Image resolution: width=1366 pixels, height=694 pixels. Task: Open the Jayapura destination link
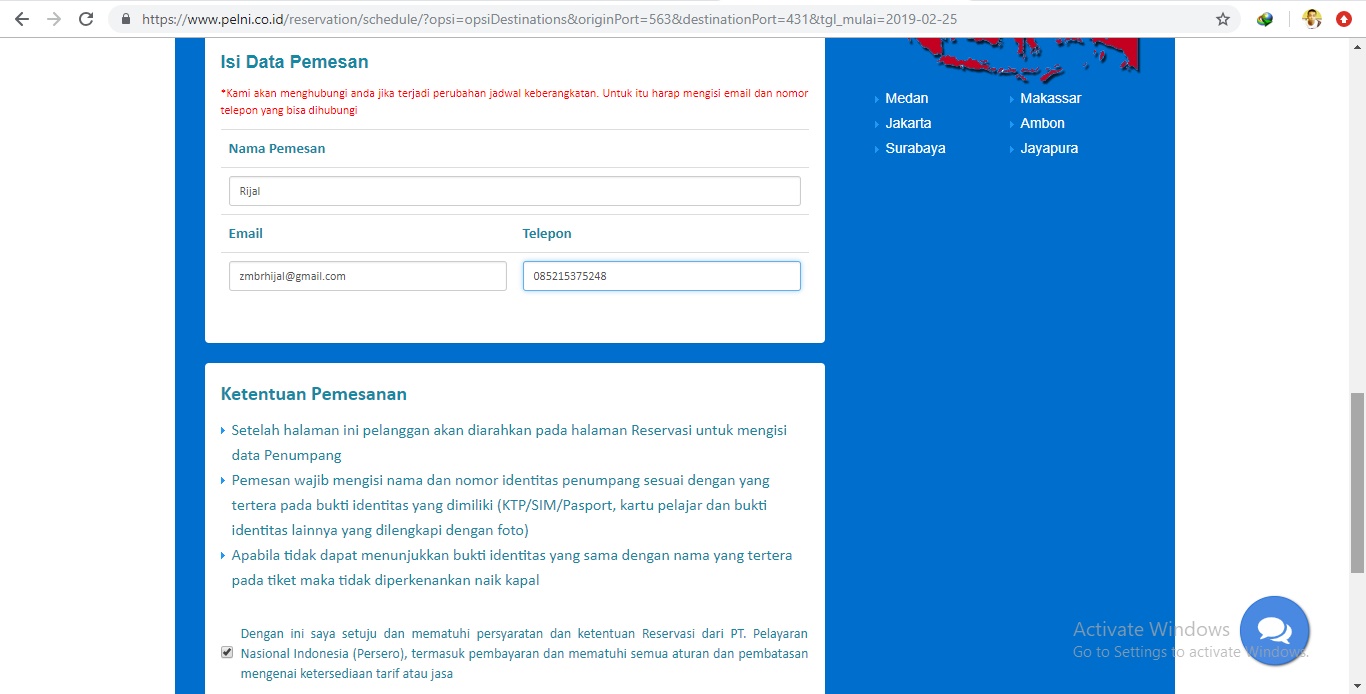click(x=1048, y=148)
